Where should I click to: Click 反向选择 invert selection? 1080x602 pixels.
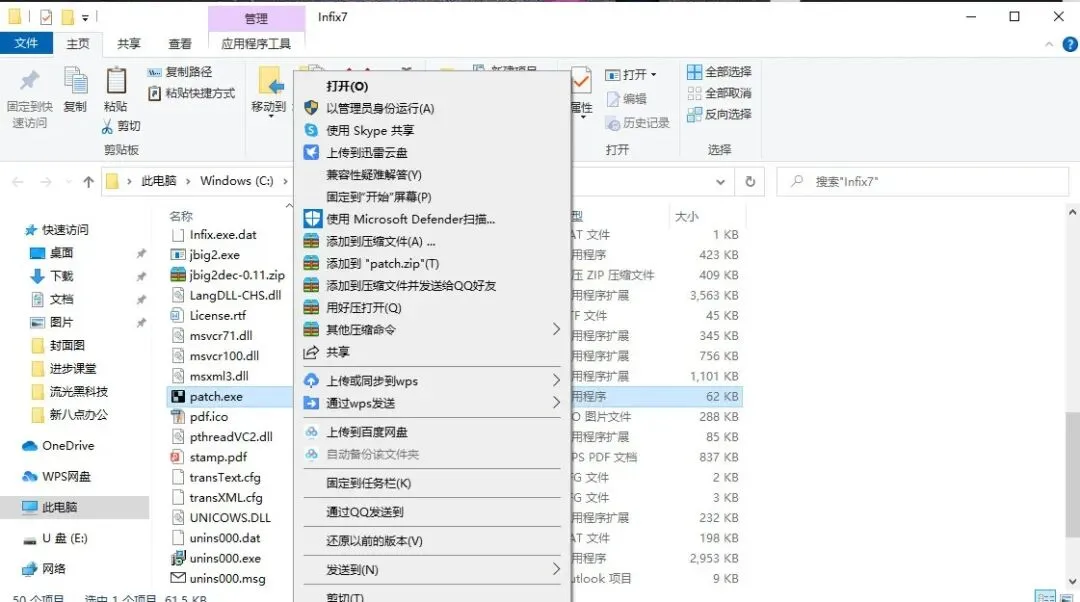719,114
